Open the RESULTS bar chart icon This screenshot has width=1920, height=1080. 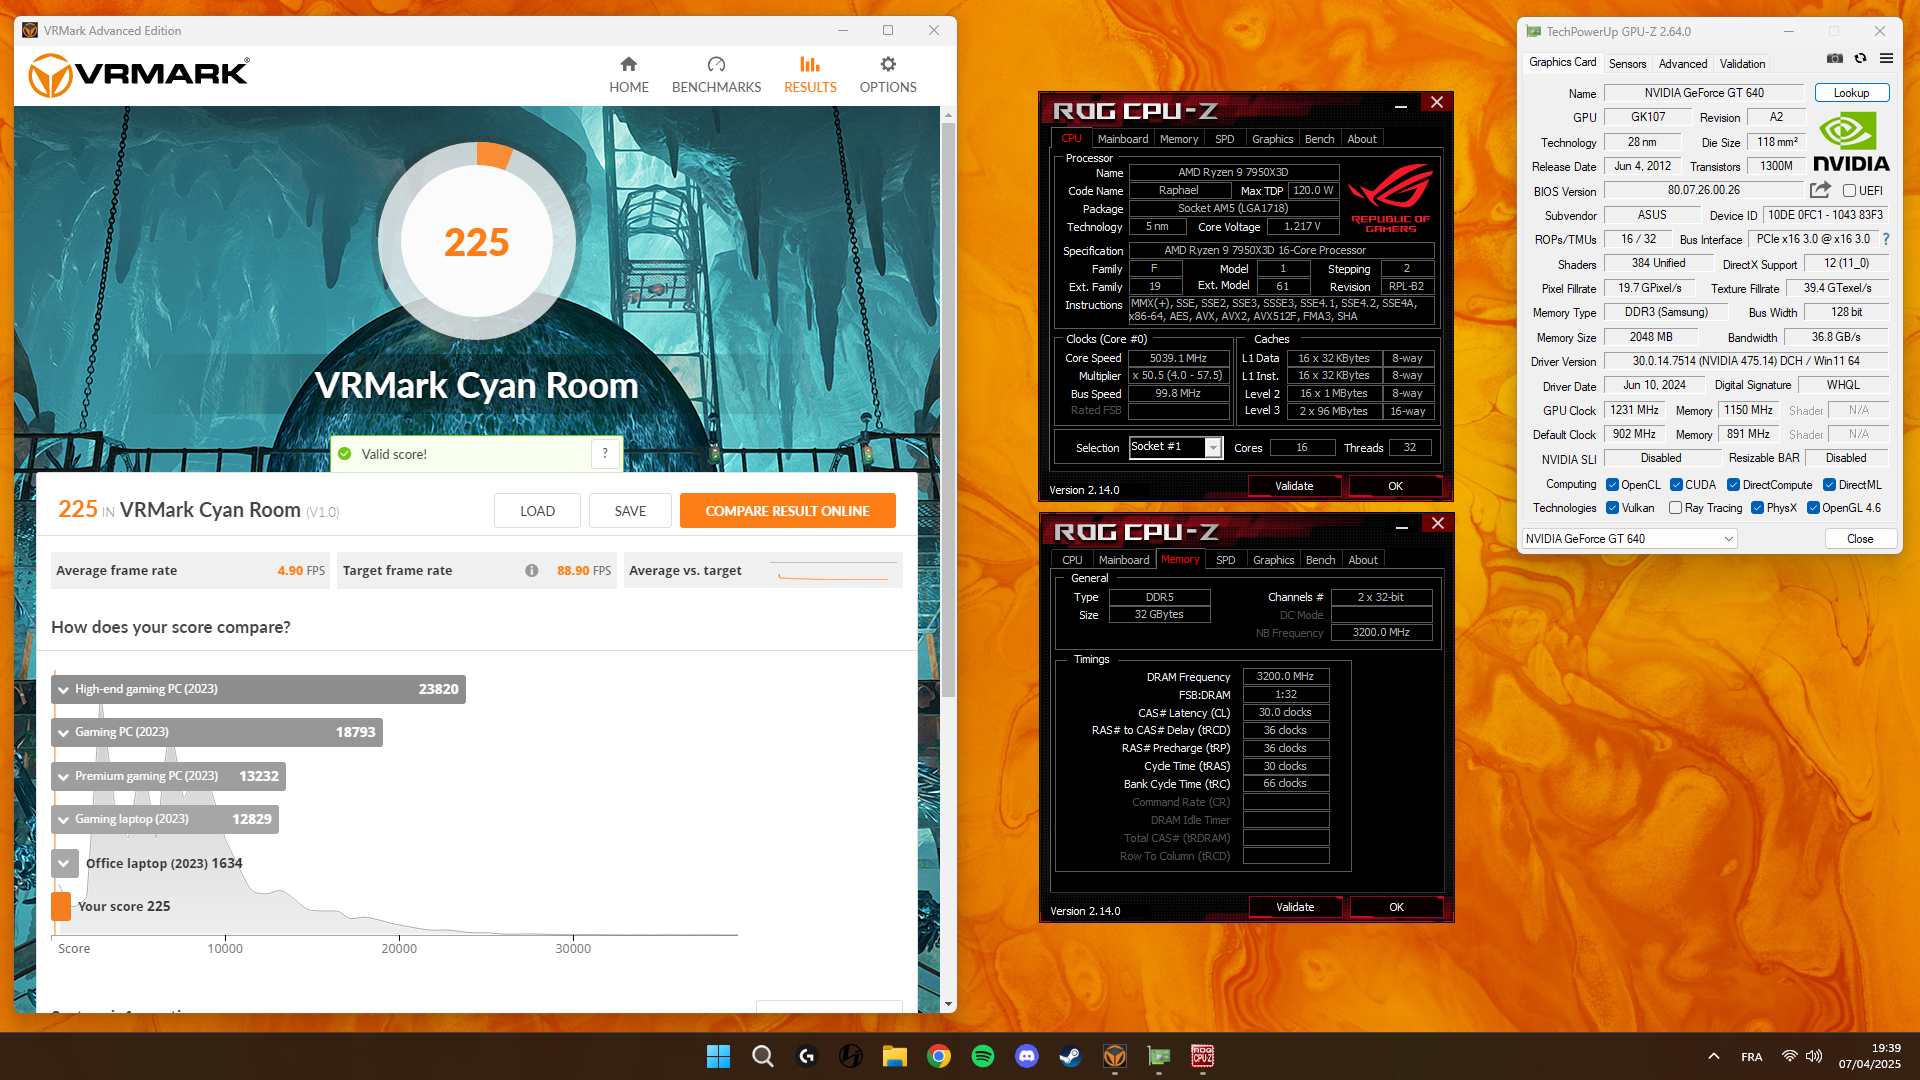(x=810, y=64)
